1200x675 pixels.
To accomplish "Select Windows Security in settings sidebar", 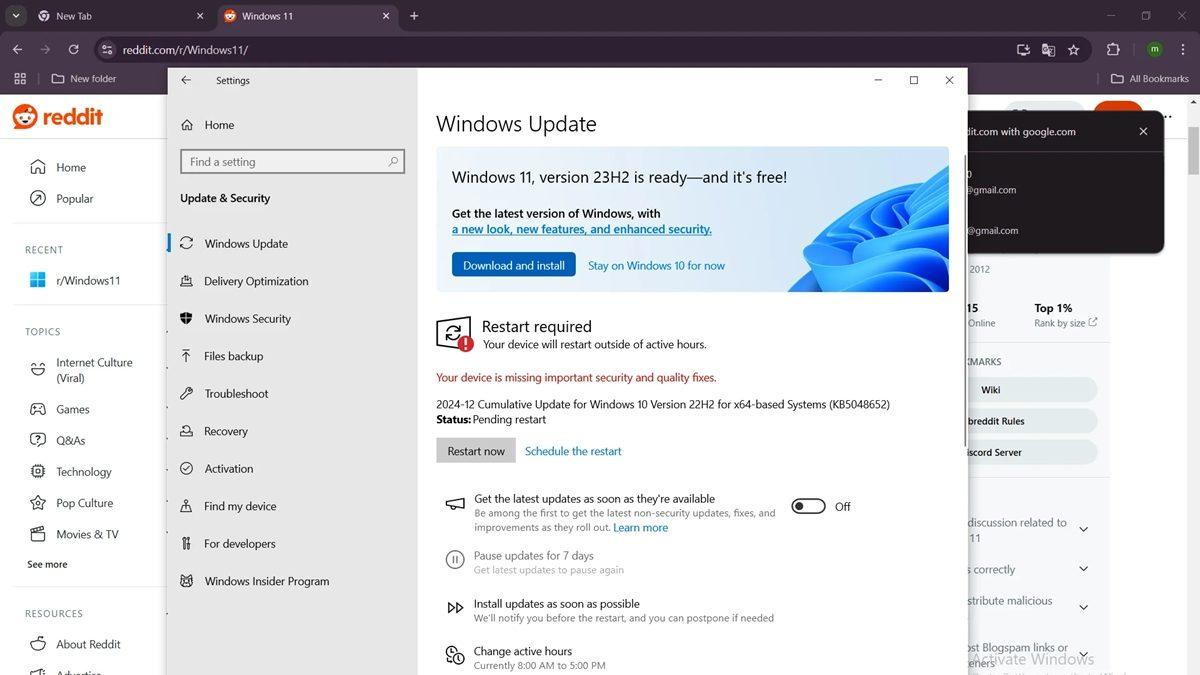I will tap(247, 319).
